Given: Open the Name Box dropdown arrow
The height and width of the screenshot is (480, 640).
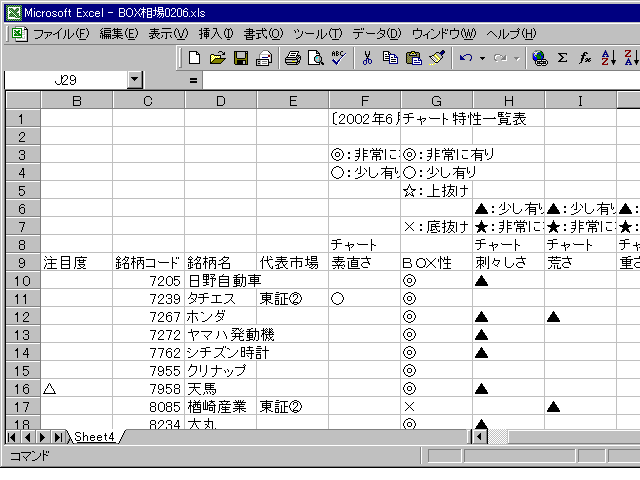Looking at the screenshot, I should tap(135, 80).
